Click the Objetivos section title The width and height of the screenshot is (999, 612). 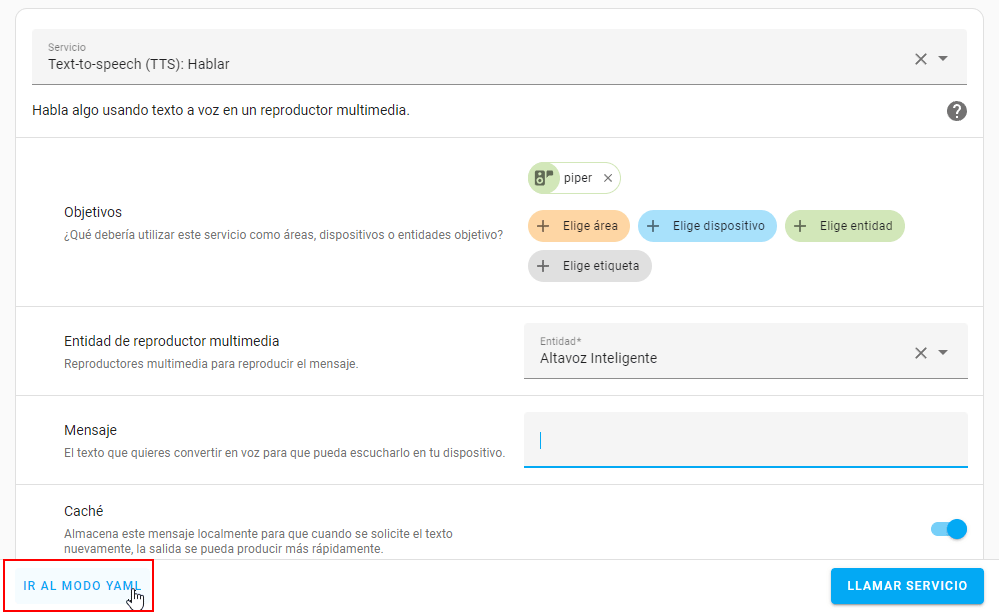click(93, 212)
